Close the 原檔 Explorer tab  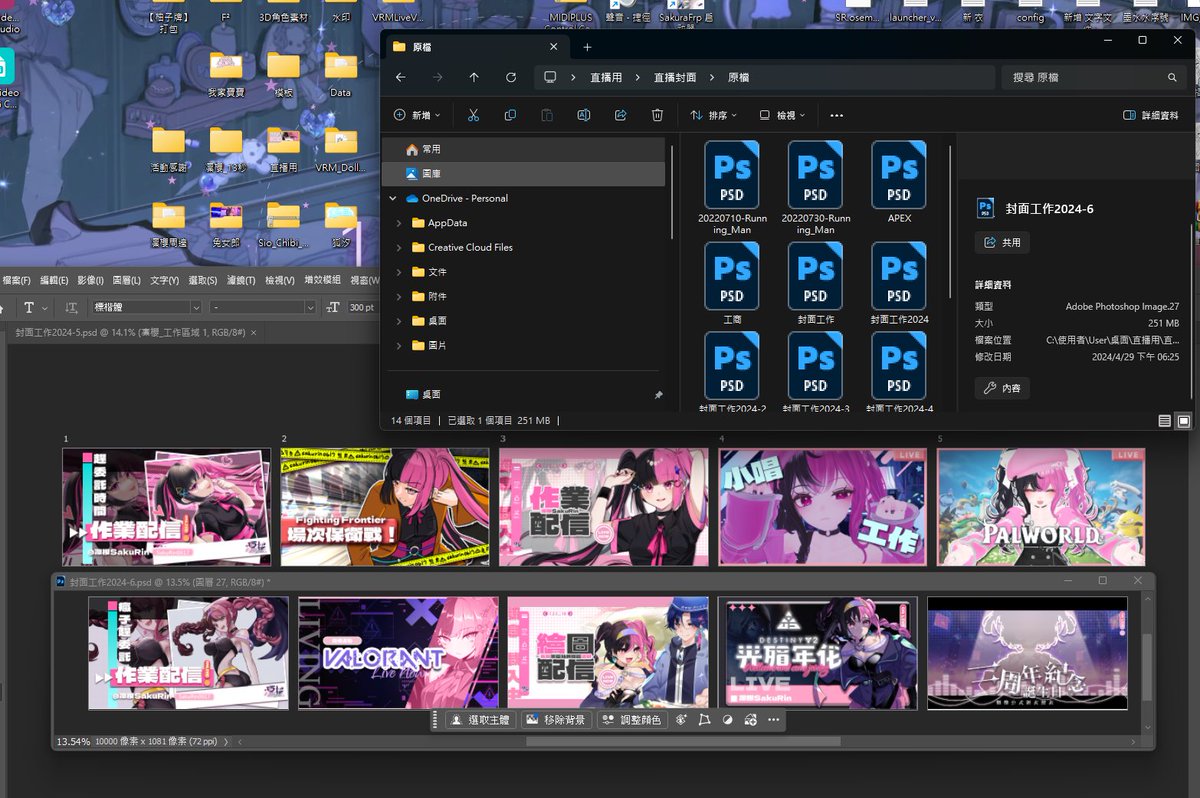[554, 47]
